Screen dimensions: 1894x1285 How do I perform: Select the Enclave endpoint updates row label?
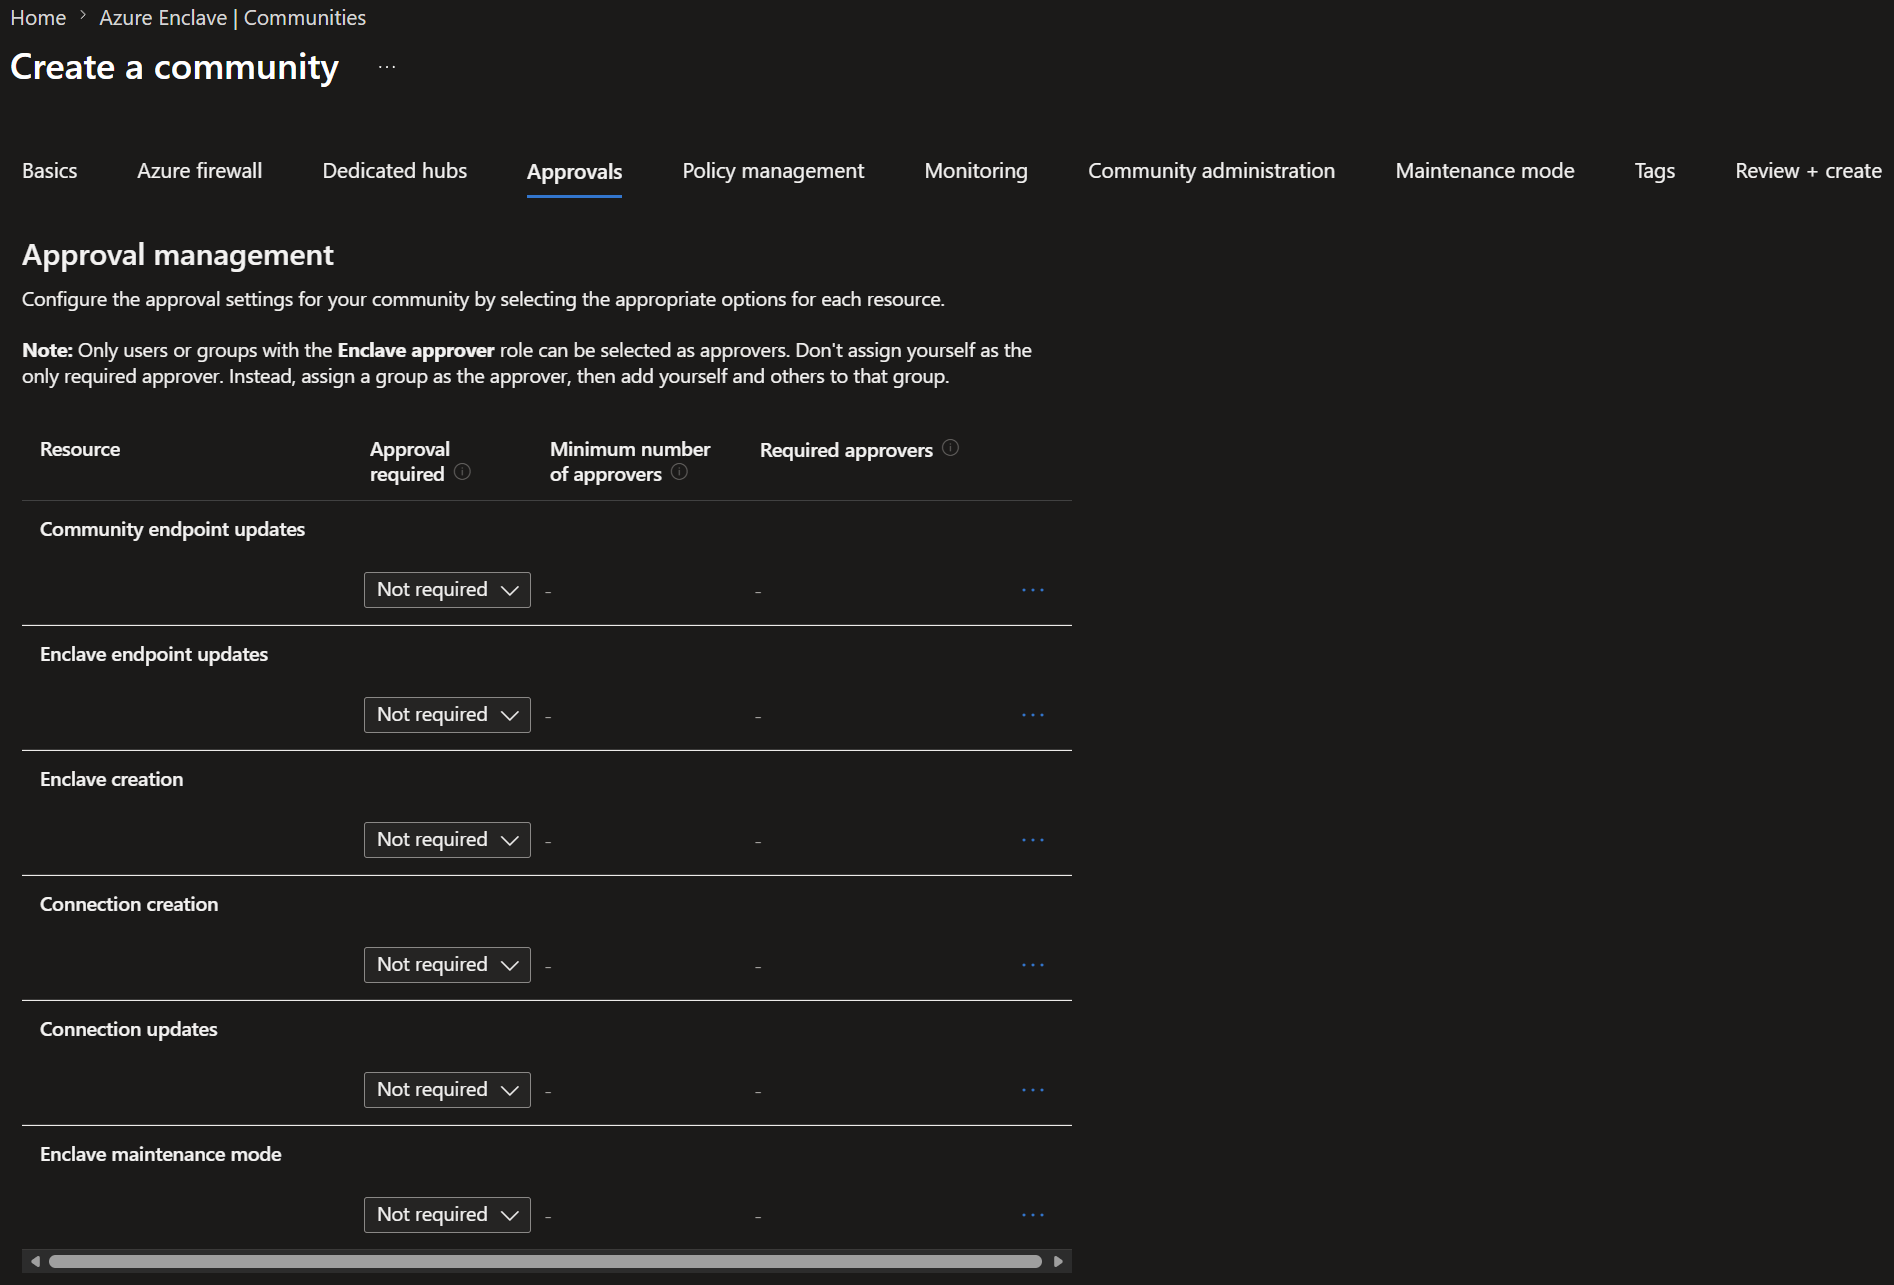point(154,654)
